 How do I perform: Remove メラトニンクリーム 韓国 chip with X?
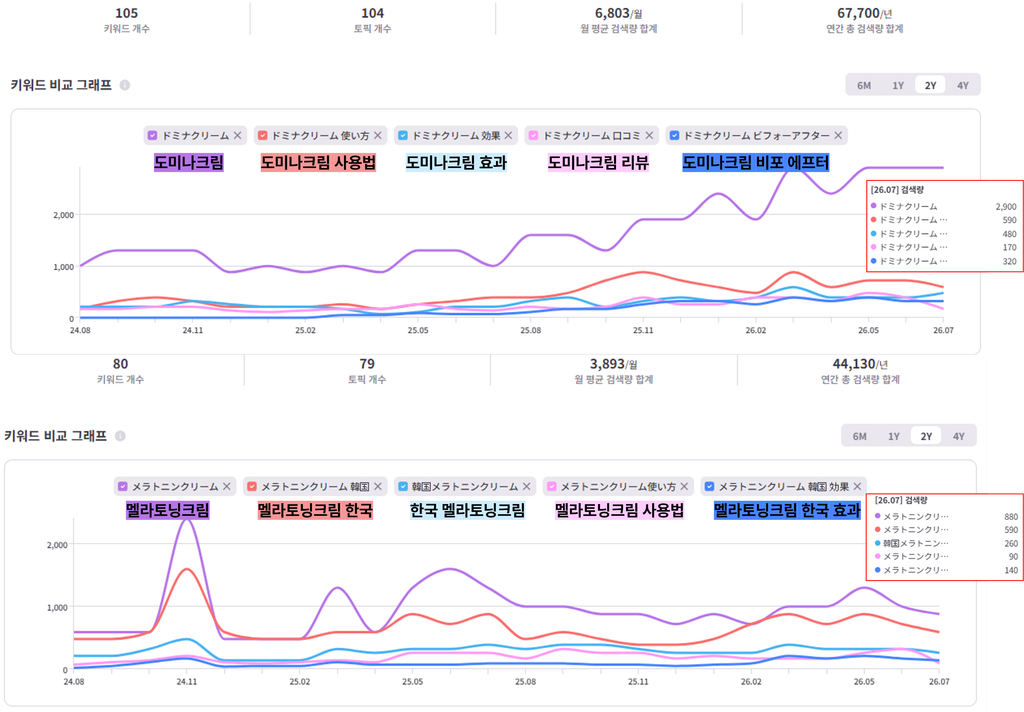[x=377, y=487]
